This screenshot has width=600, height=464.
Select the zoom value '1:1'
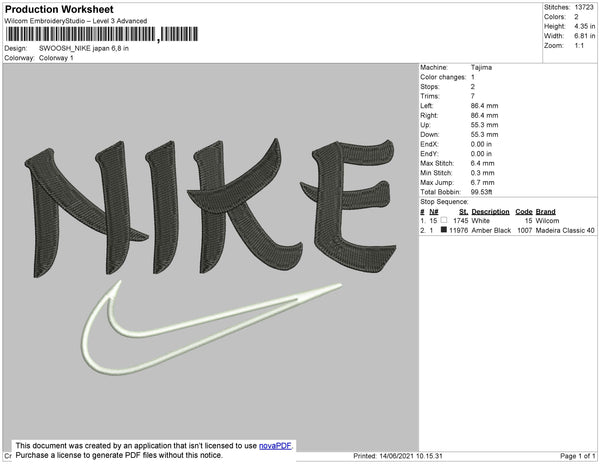579,46
